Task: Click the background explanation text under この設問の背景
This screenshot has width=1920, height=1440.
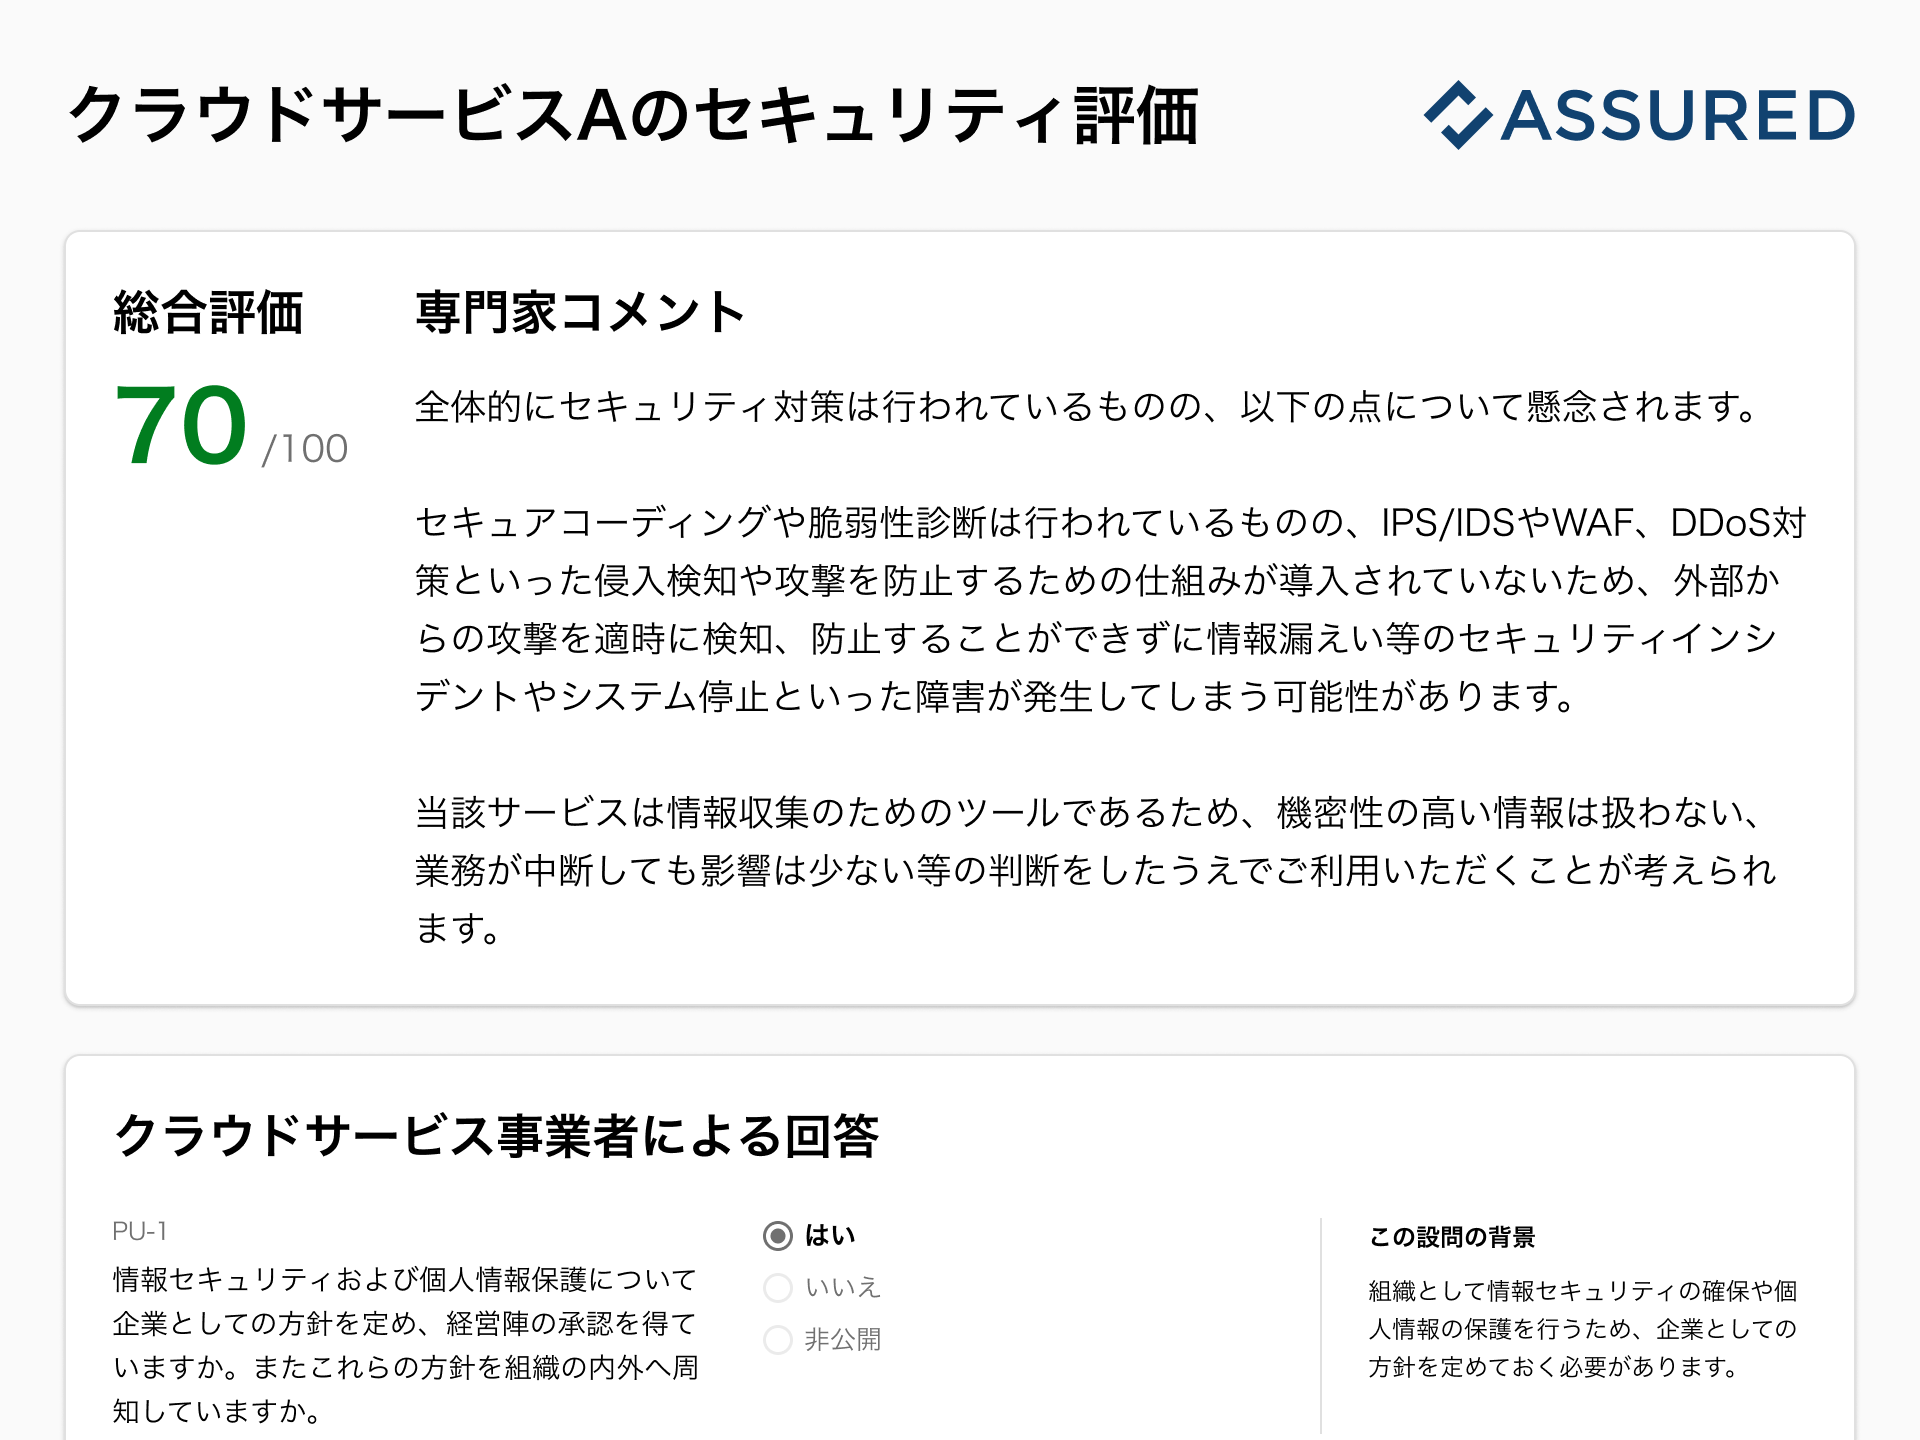Action: click(x=1582, y=1329)
